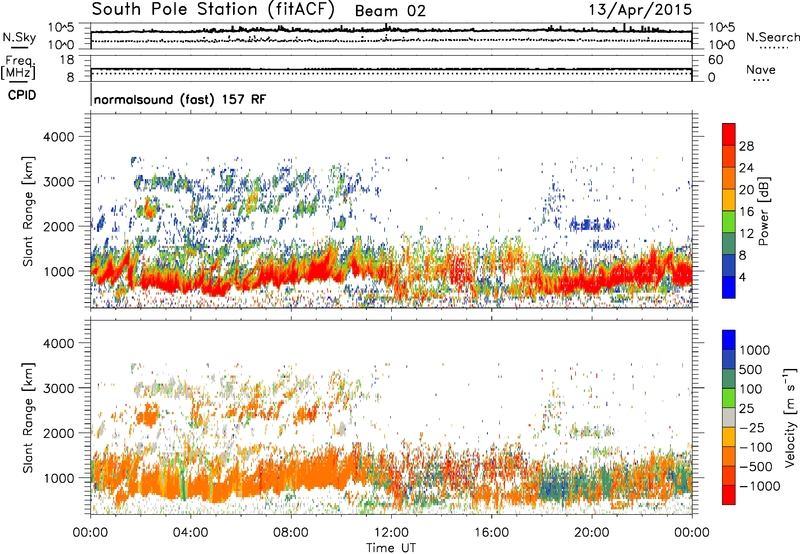Click the 'N.Sky' legend label
This screenshot has height=554, width=800.
pos(19,37)
